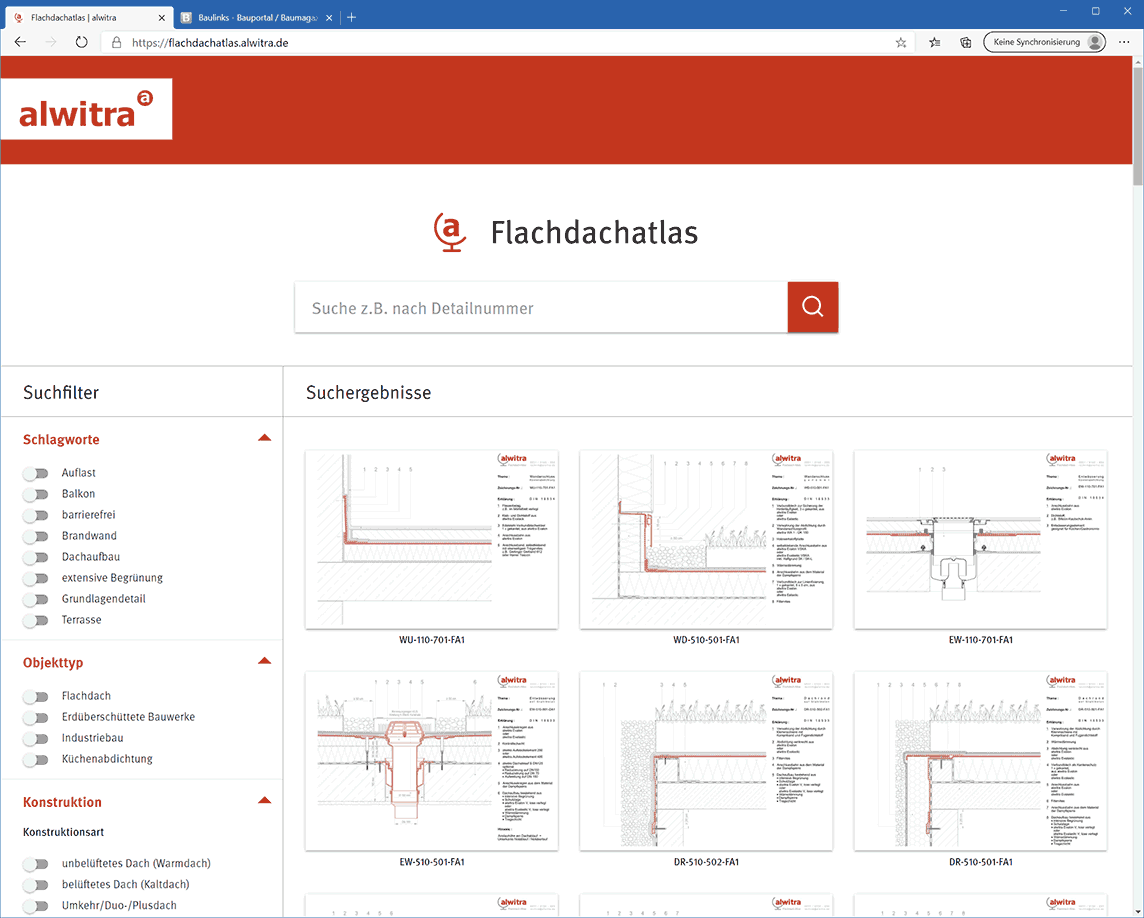This screenshot has width=1144, height=918.
Task: Click the alwitra logo
Action: coord(86,109)
